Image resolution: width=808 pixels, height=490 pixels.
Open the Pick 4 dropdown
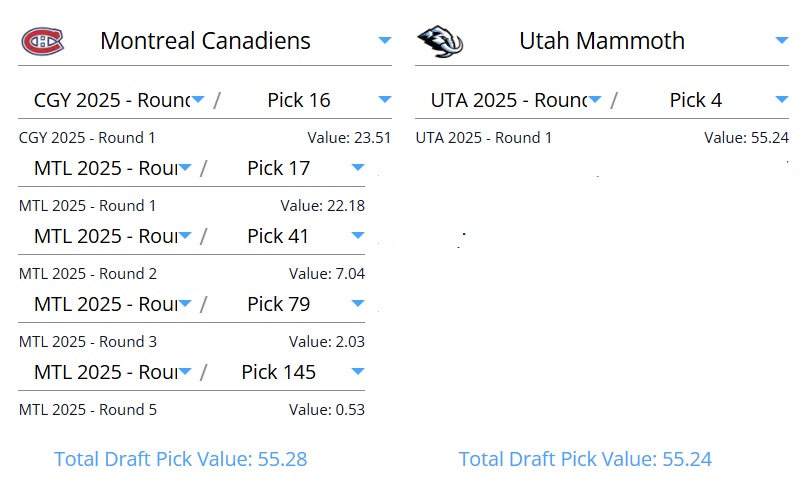[782, 100]
